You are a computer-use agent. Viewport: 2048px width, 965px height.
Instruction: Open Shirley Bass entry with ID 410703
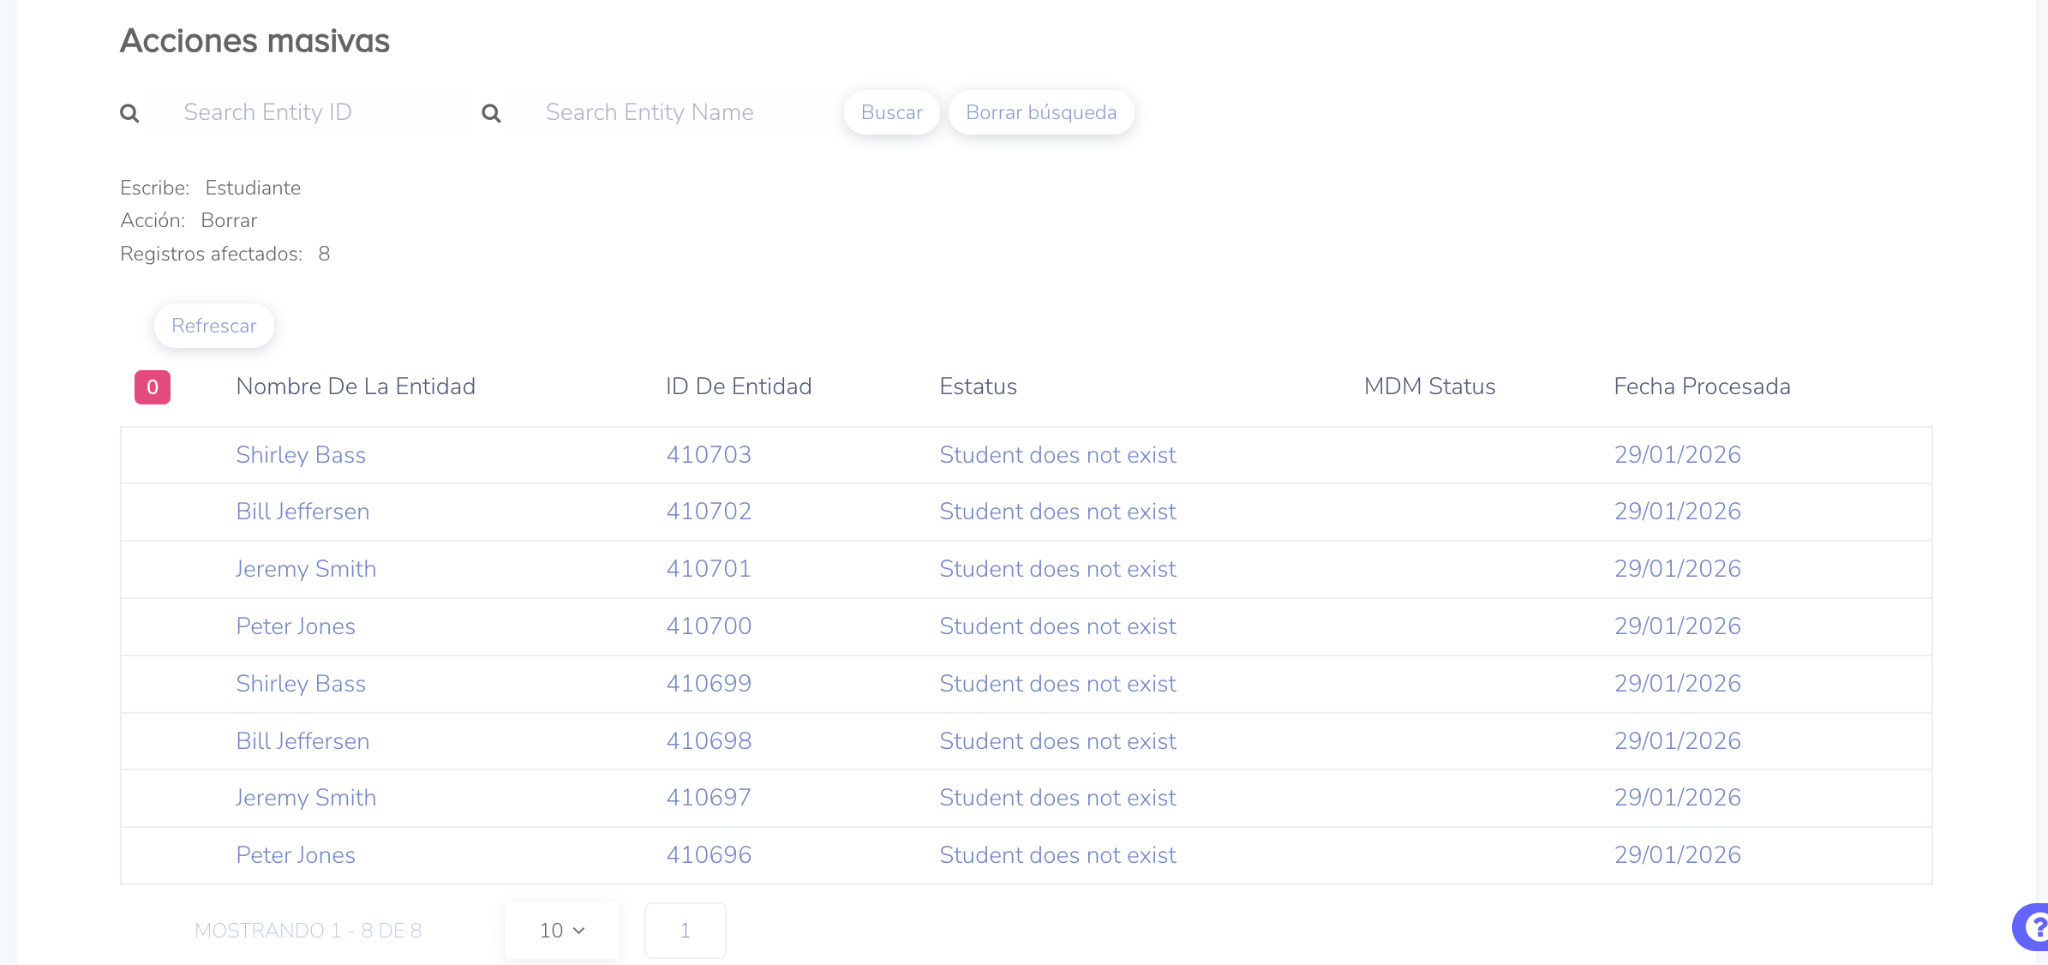(x=300, y=455)
